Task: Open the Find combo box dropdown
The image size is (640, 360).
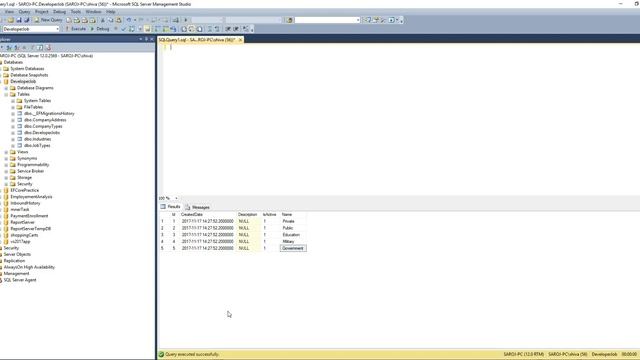Action: (x=358, y=20)
